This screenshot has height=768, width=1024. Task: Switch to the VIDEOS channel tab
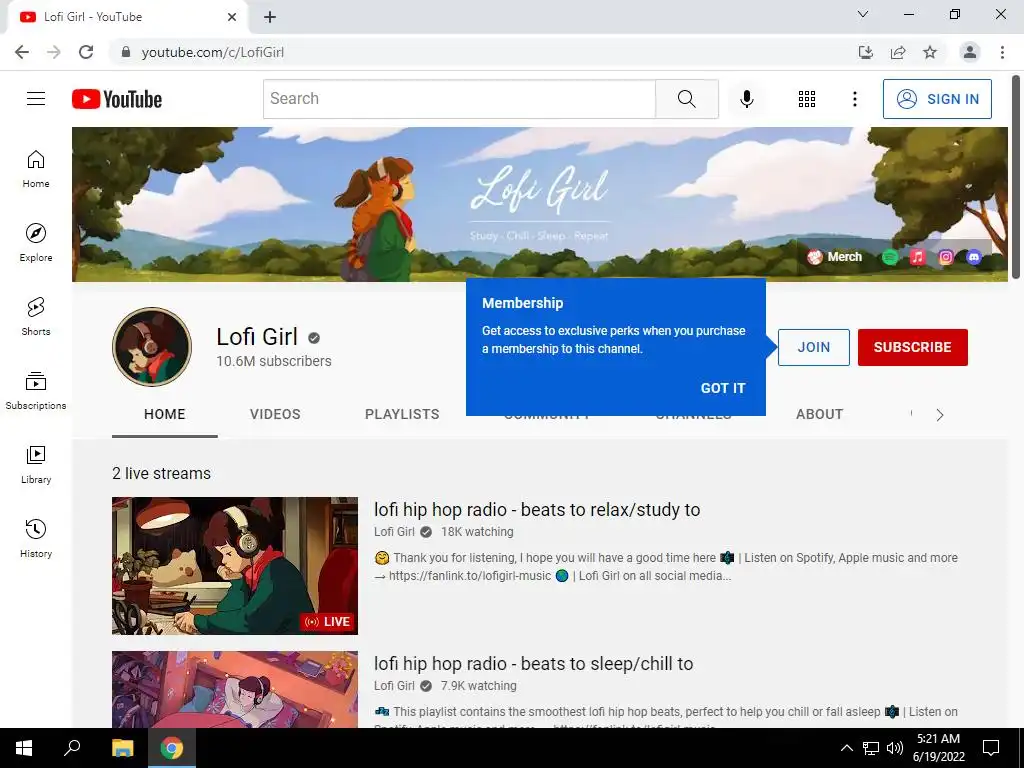point(275,415)
